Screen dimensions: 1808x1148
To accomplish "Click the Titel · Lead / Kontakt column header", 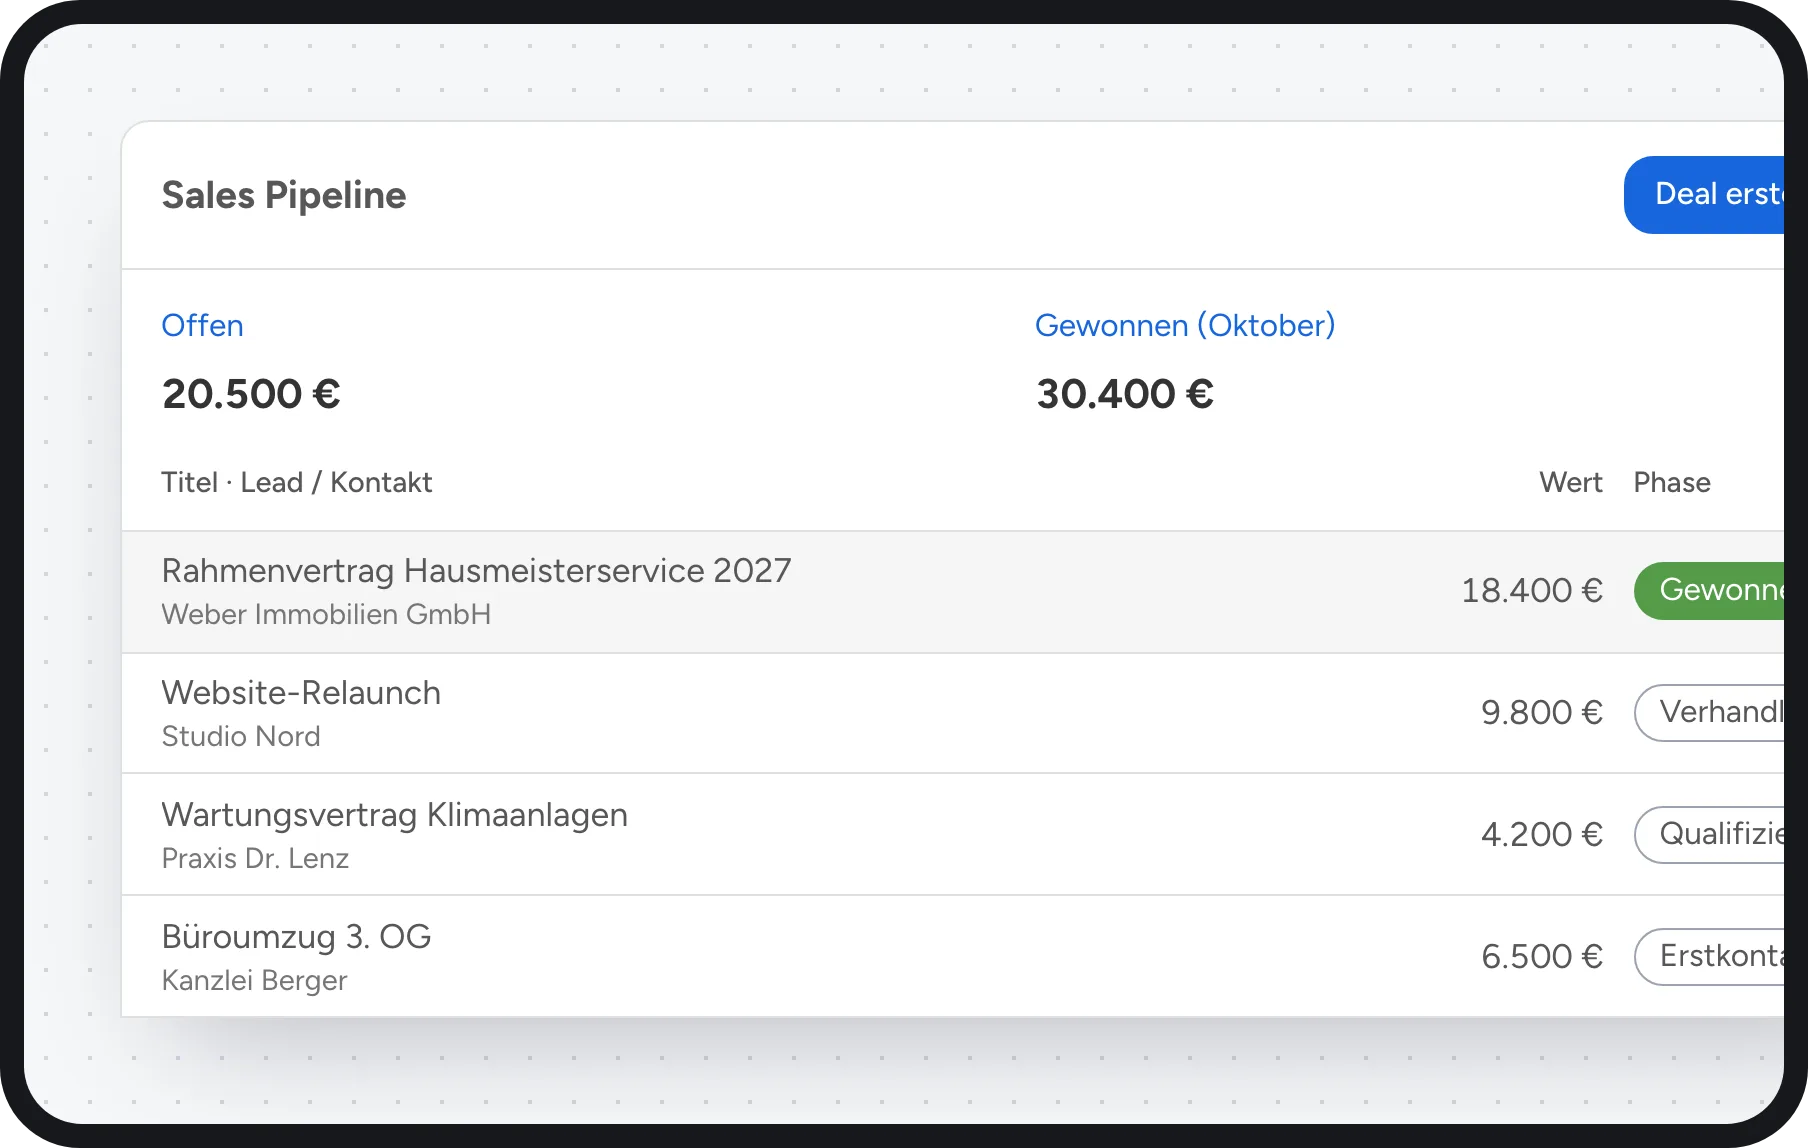I will click(x=297, y=482).
